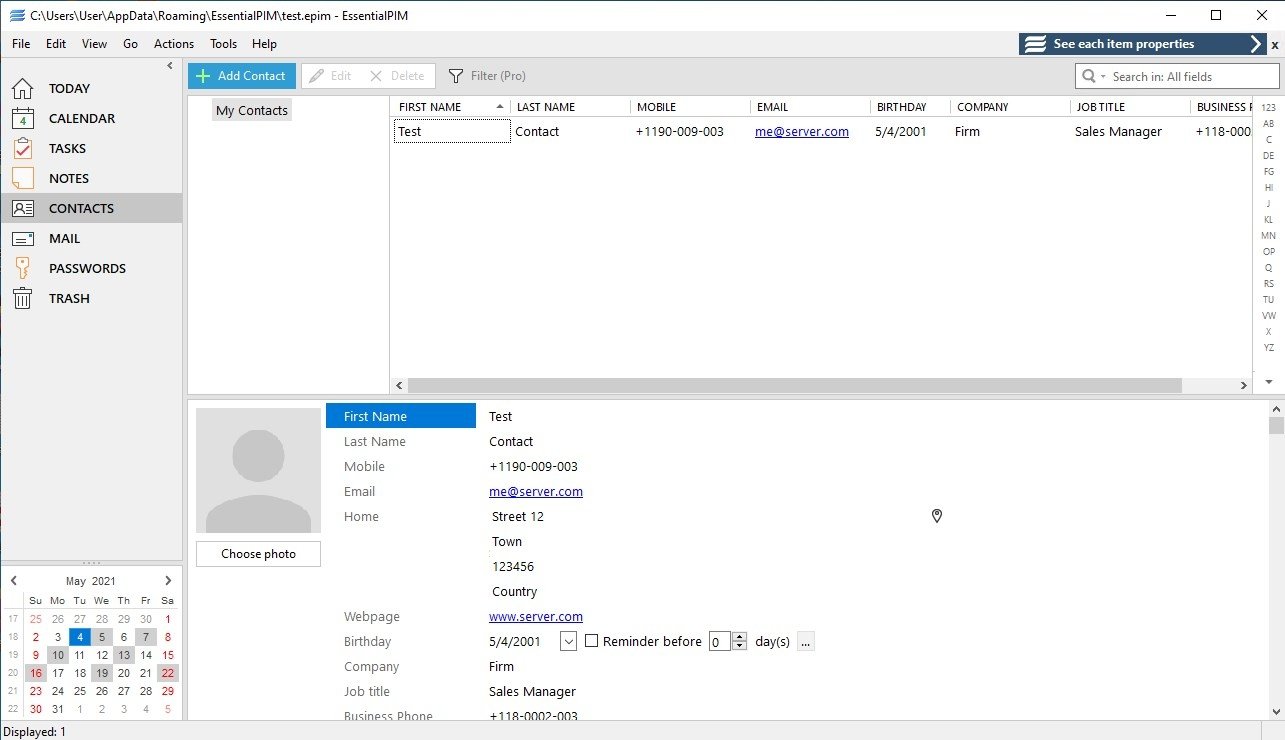Image resolution: width=1285 pixels, height=740 pixels.
Task: Click the Add Contact button
Action: 242,76
